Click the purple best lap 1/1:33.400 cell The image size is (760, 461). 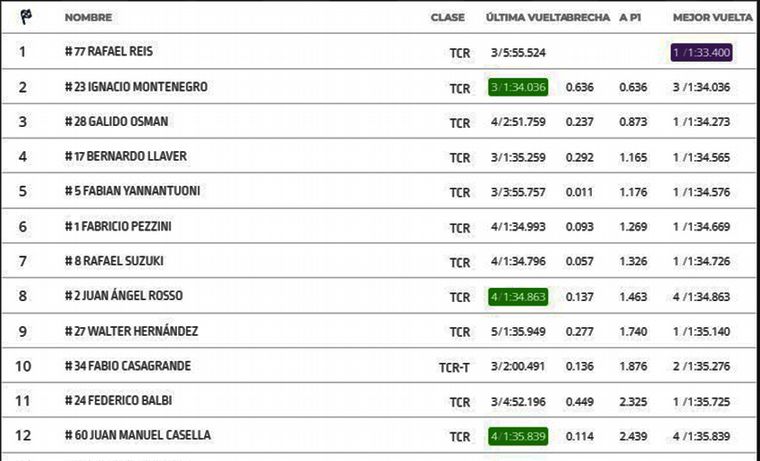[x=703, y=52]
